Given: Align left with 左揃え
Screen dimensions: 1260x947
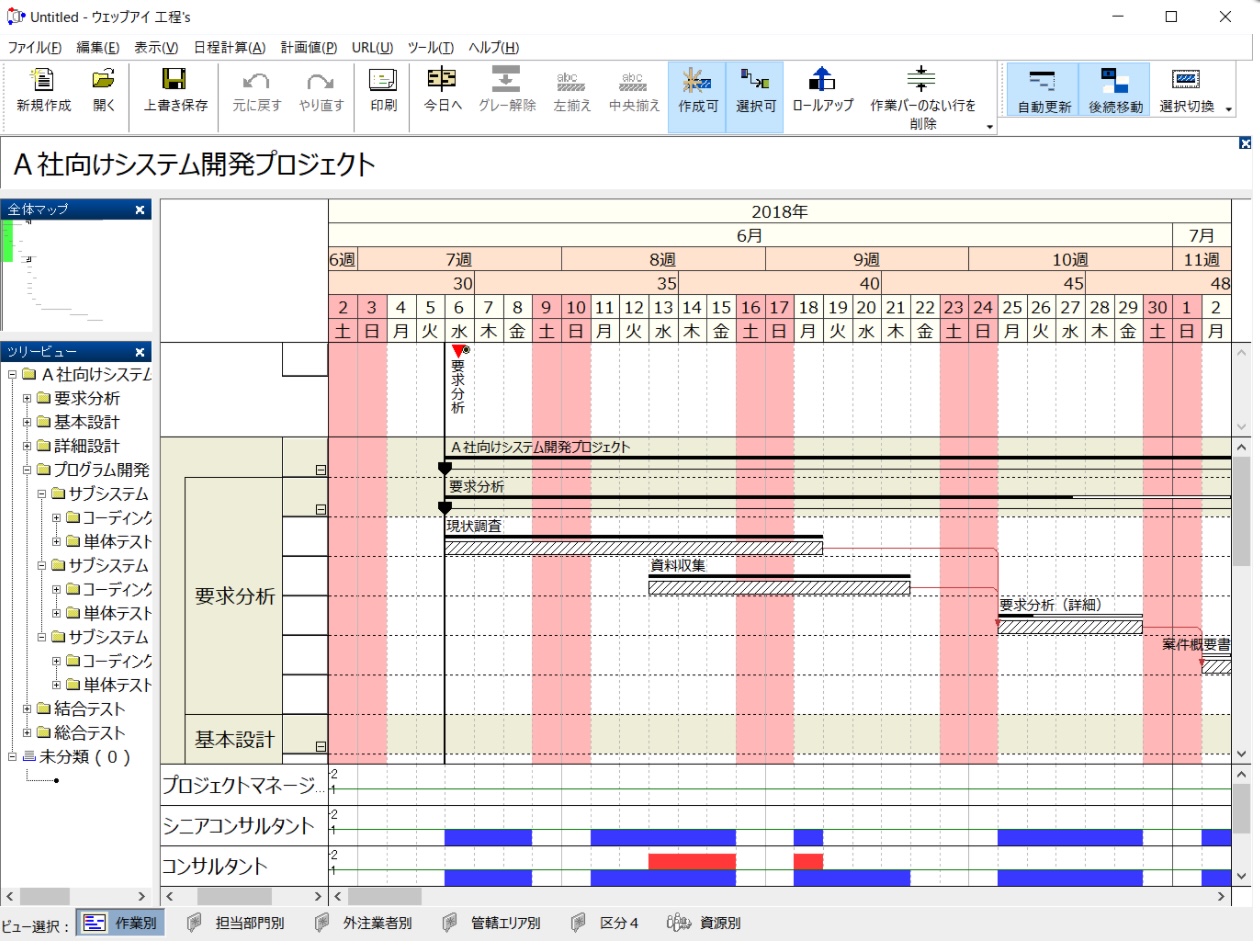Looking at the screenshot, I should coord(572,92).
